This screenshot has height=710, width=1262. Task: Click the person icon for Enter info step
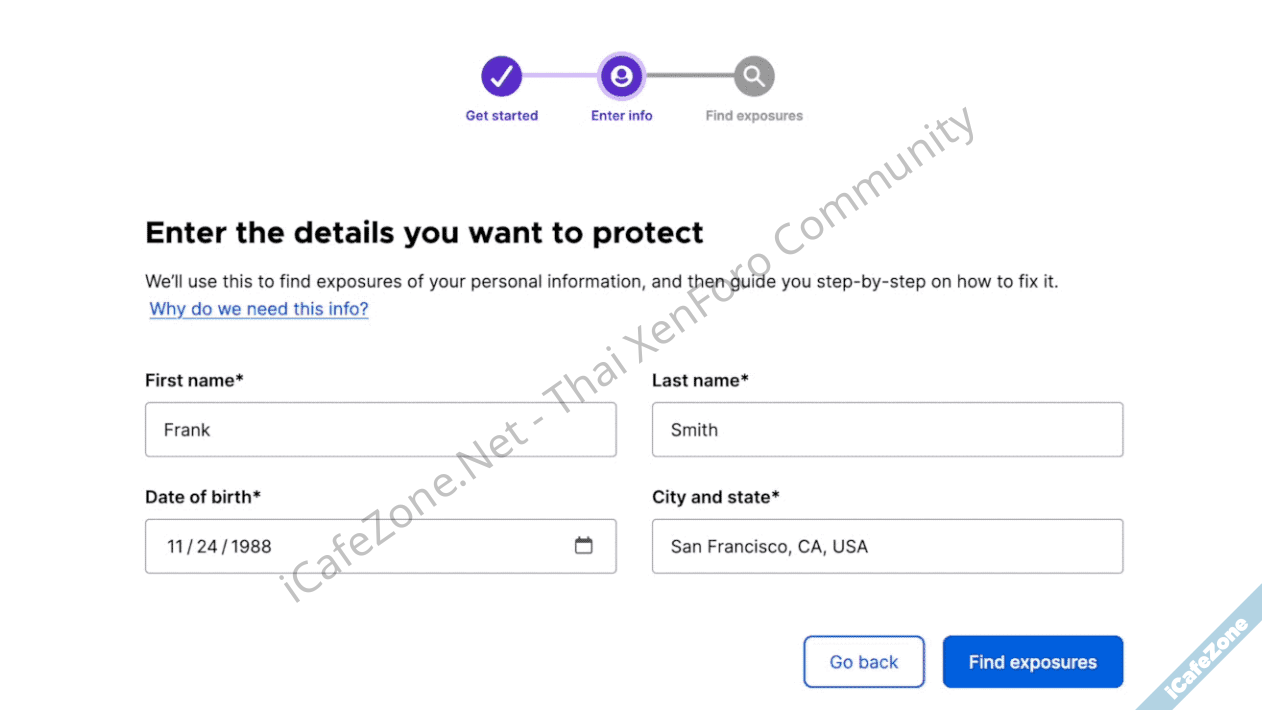pos(622,76)
